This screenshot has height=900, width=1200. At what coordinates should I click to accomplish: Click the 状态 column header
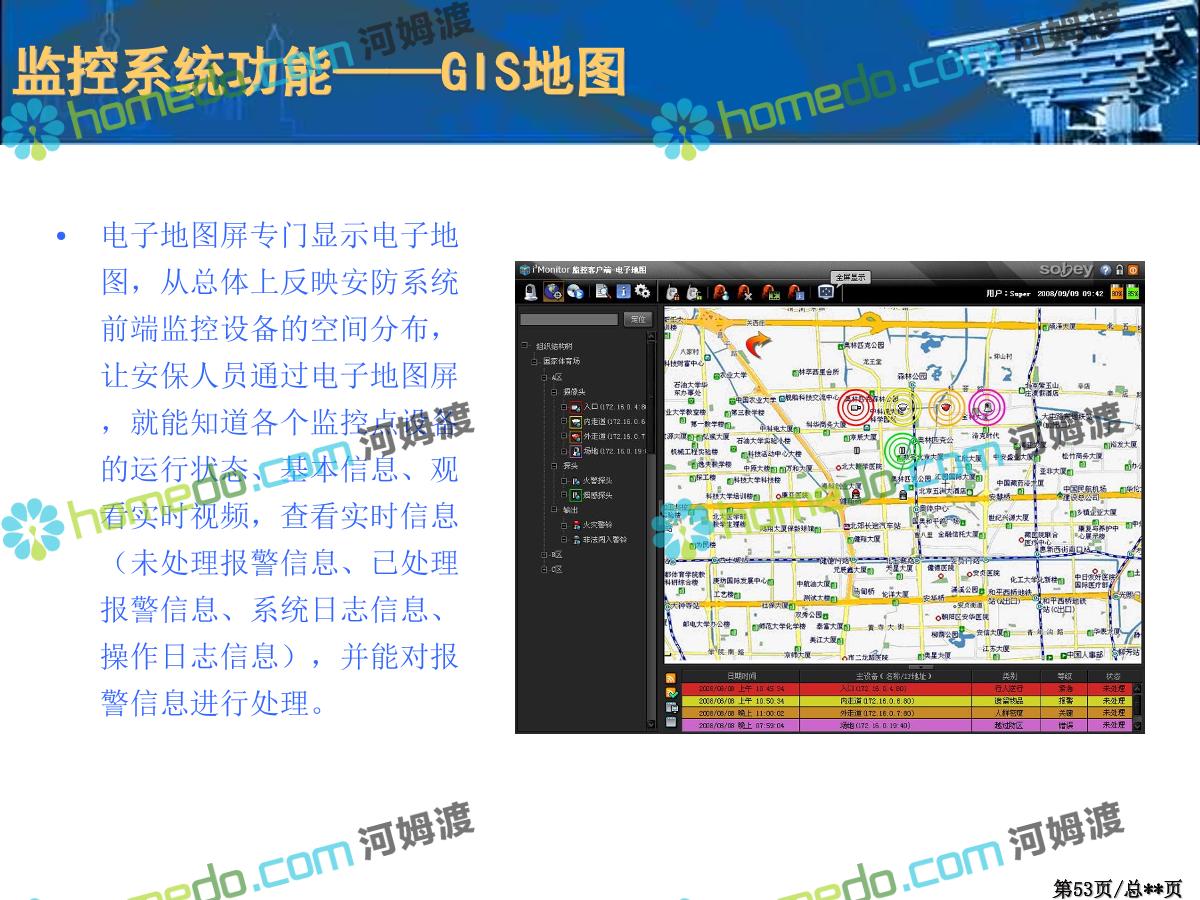[1112, 677]
